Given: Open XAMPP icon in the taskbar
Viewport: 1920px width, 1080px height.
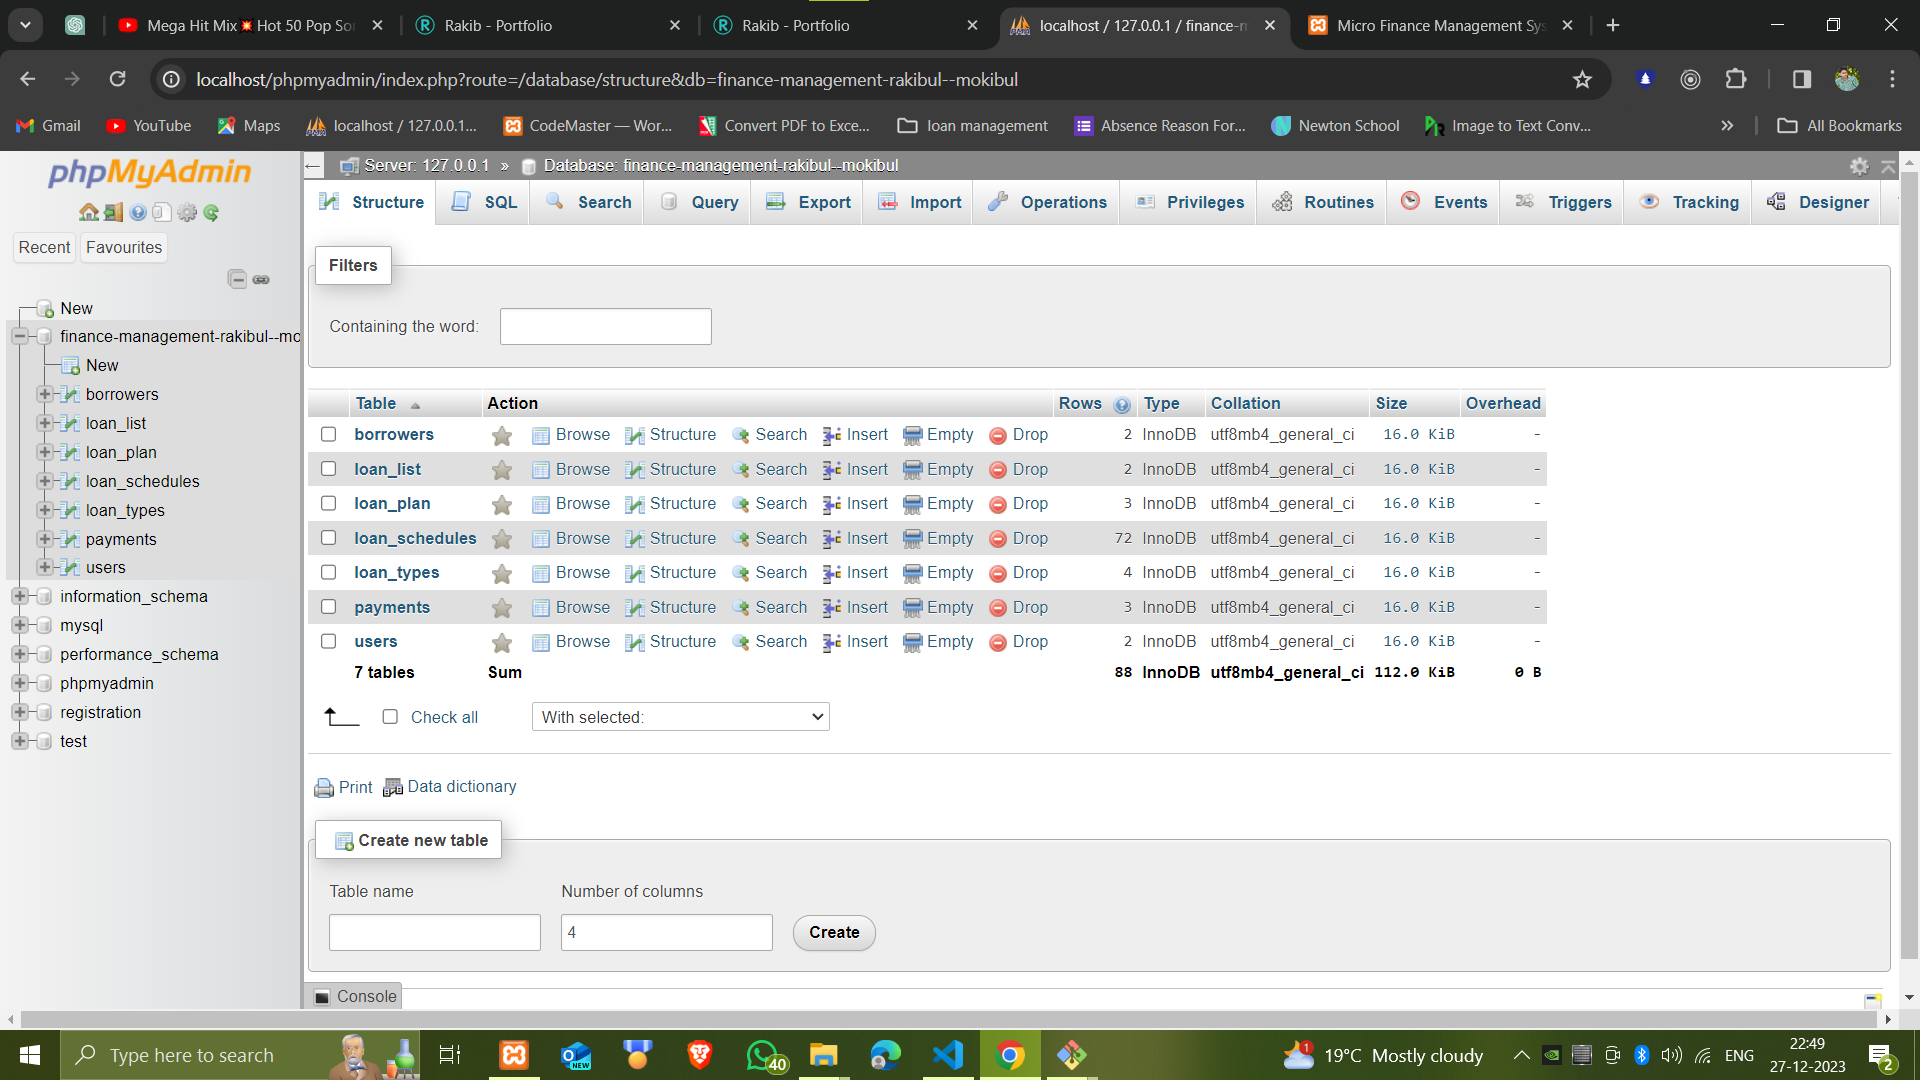Looking at the screenshot, I should point(514,1055).
